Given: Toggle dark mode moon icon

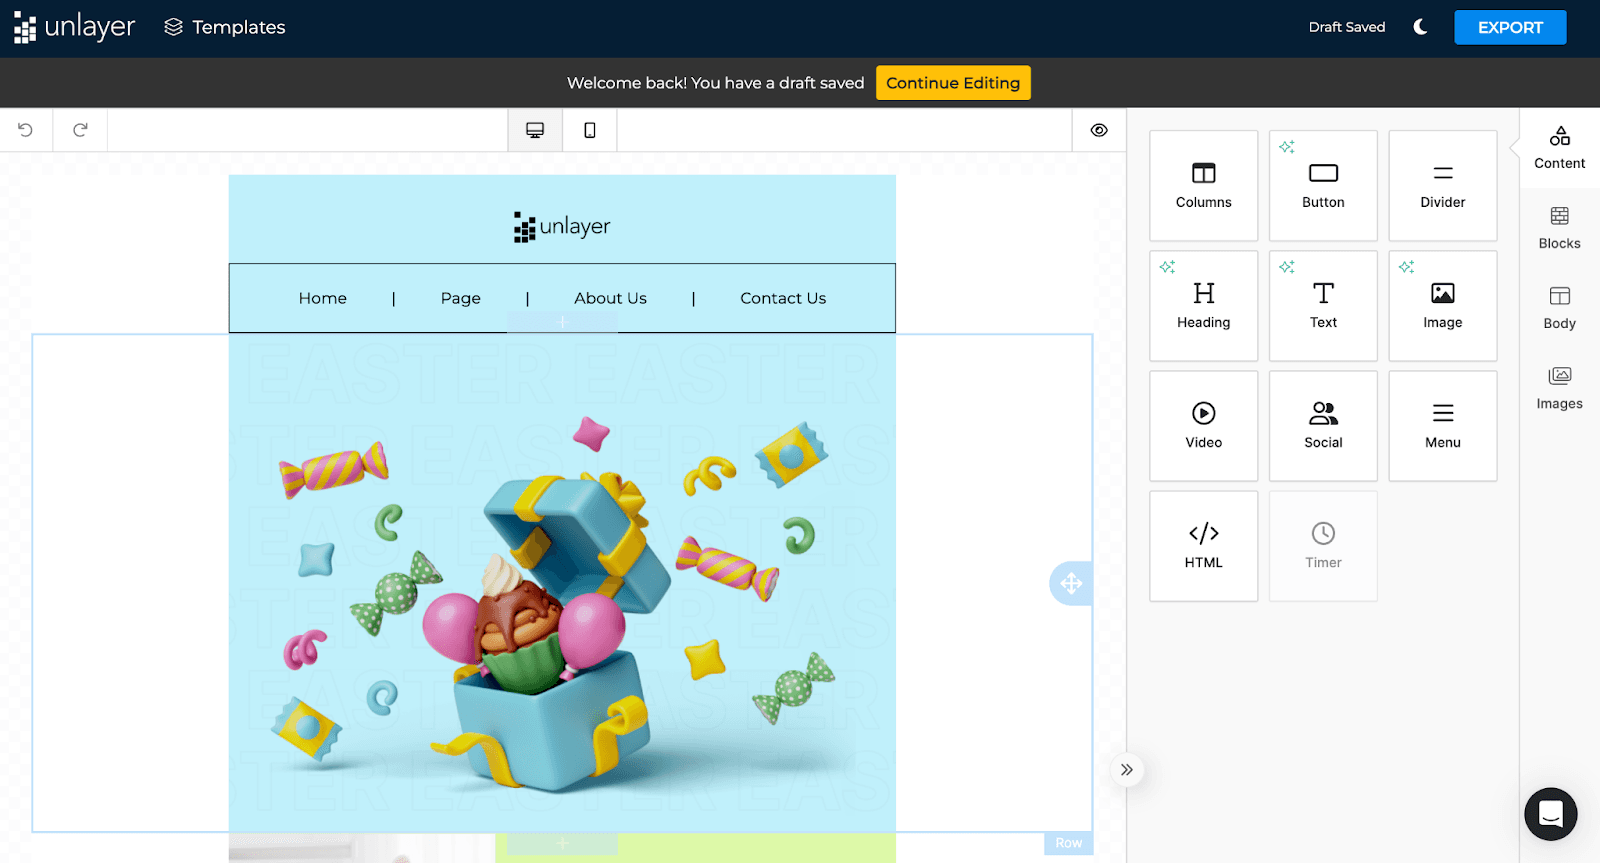Looking at the screenshot, I should (1420, 27).
